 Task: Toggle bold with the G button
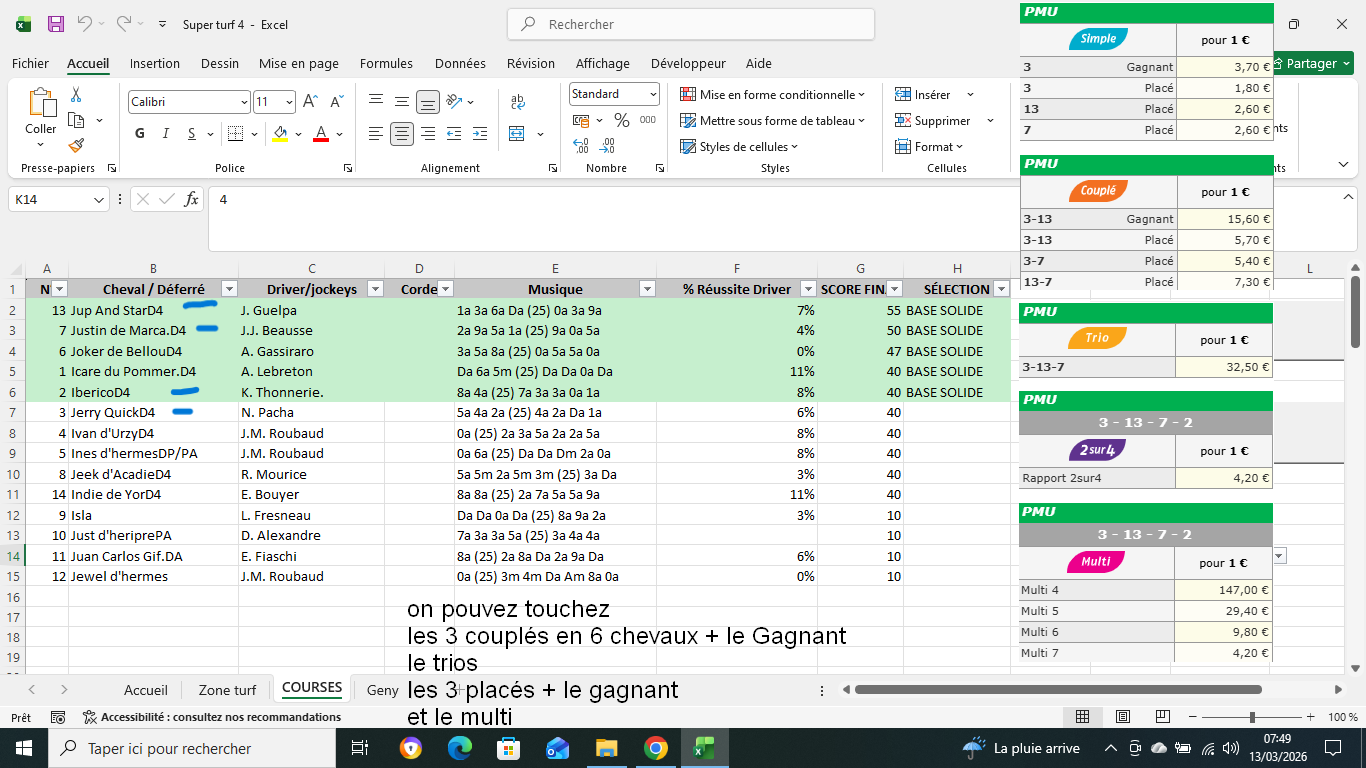click(x=140, y=134)
